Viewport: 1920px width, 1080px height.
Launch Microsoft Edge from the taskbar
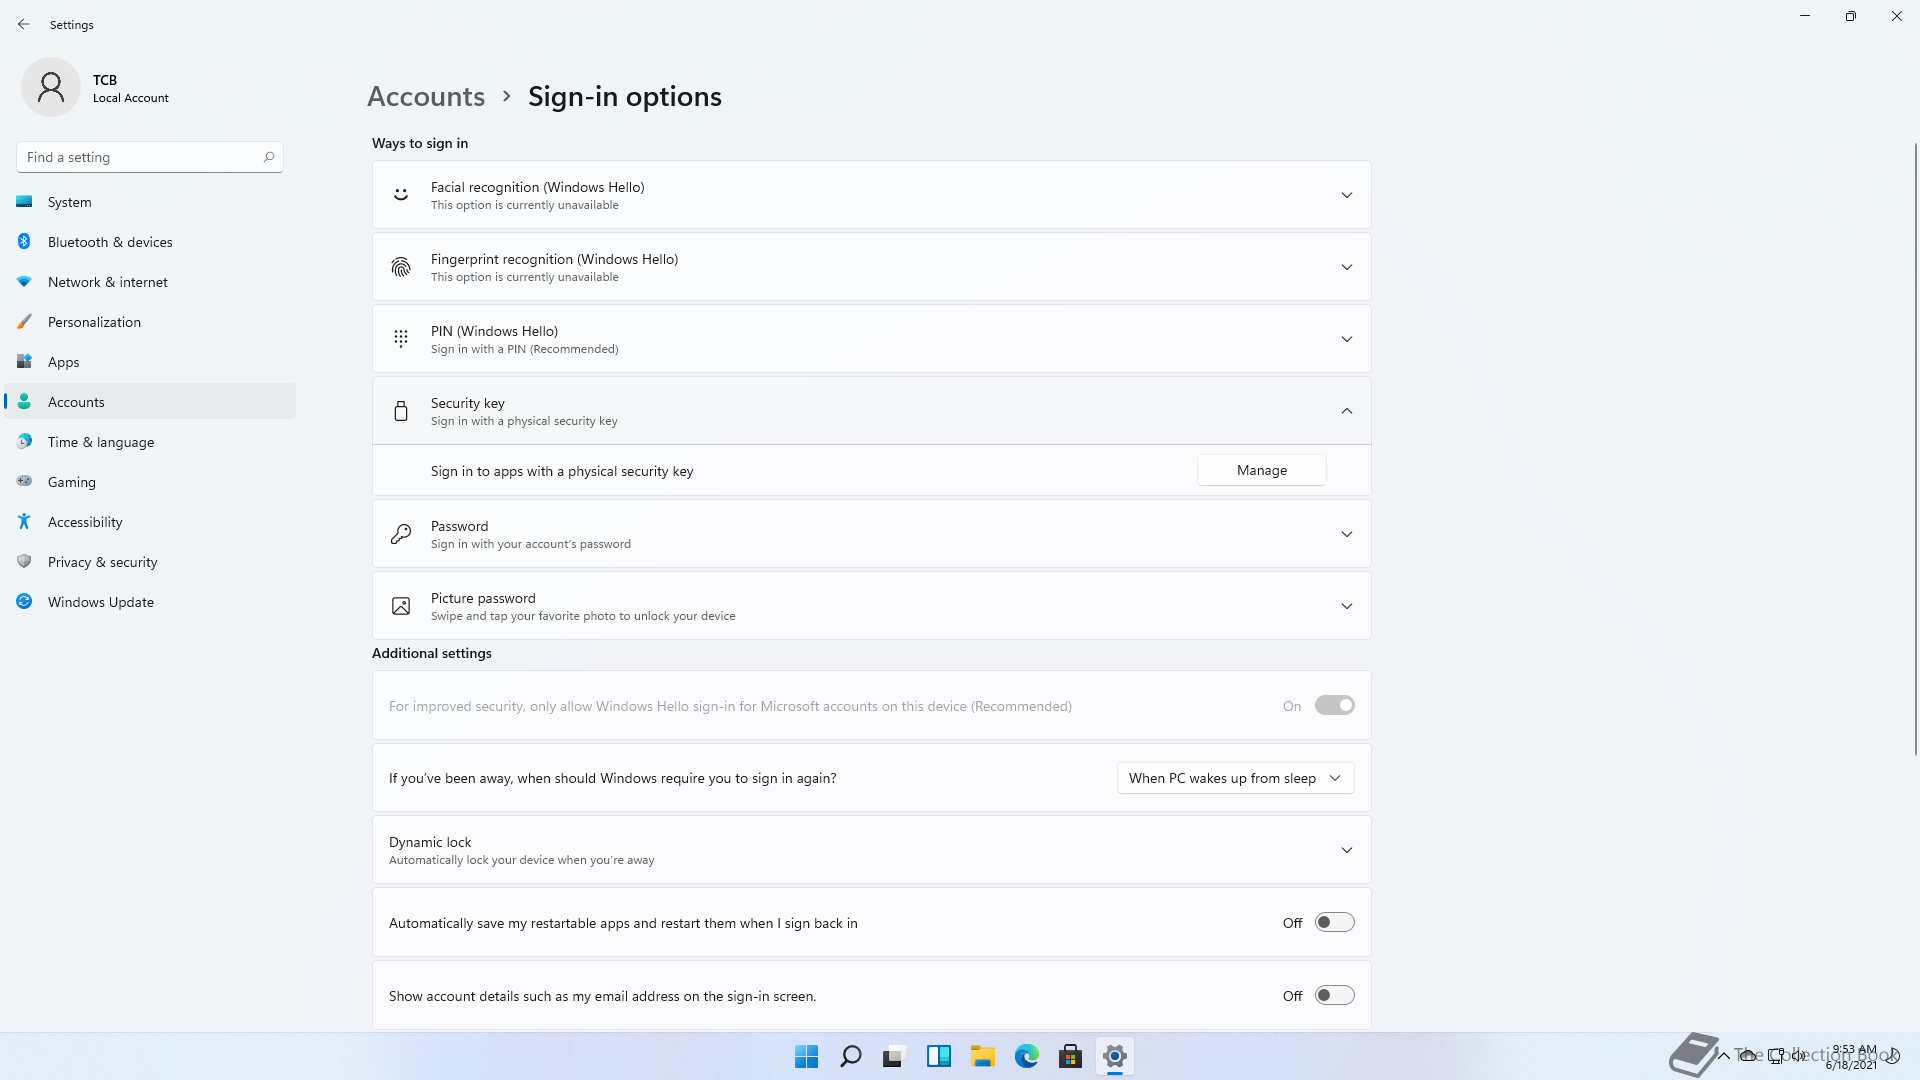[x=1027, y=1056]
